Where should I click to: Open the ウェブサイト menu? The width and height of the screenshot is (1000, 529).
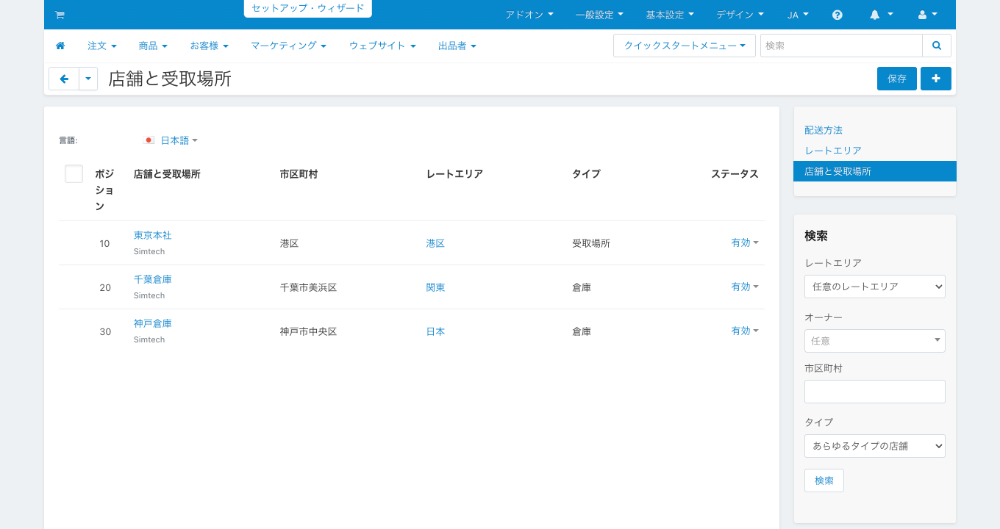[x=382, y=45]
